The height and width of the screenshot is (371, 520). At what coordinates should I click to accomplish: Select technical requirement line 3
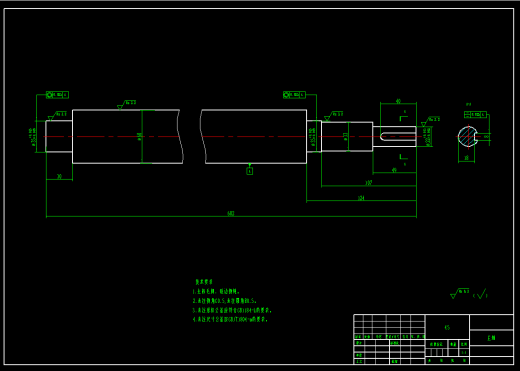(232, 310)
